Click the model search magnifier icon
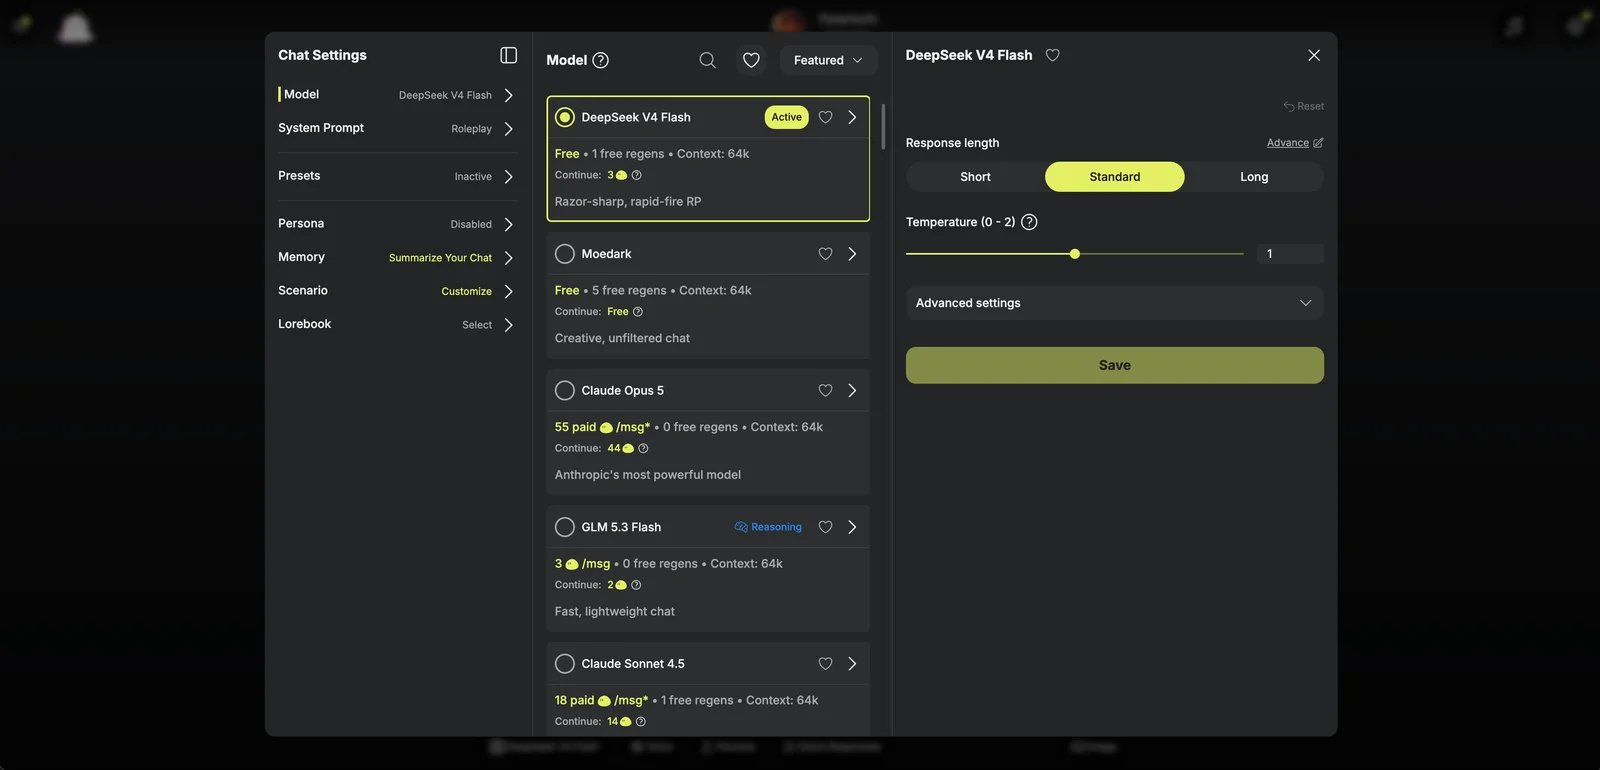 [x=707, y=60]
